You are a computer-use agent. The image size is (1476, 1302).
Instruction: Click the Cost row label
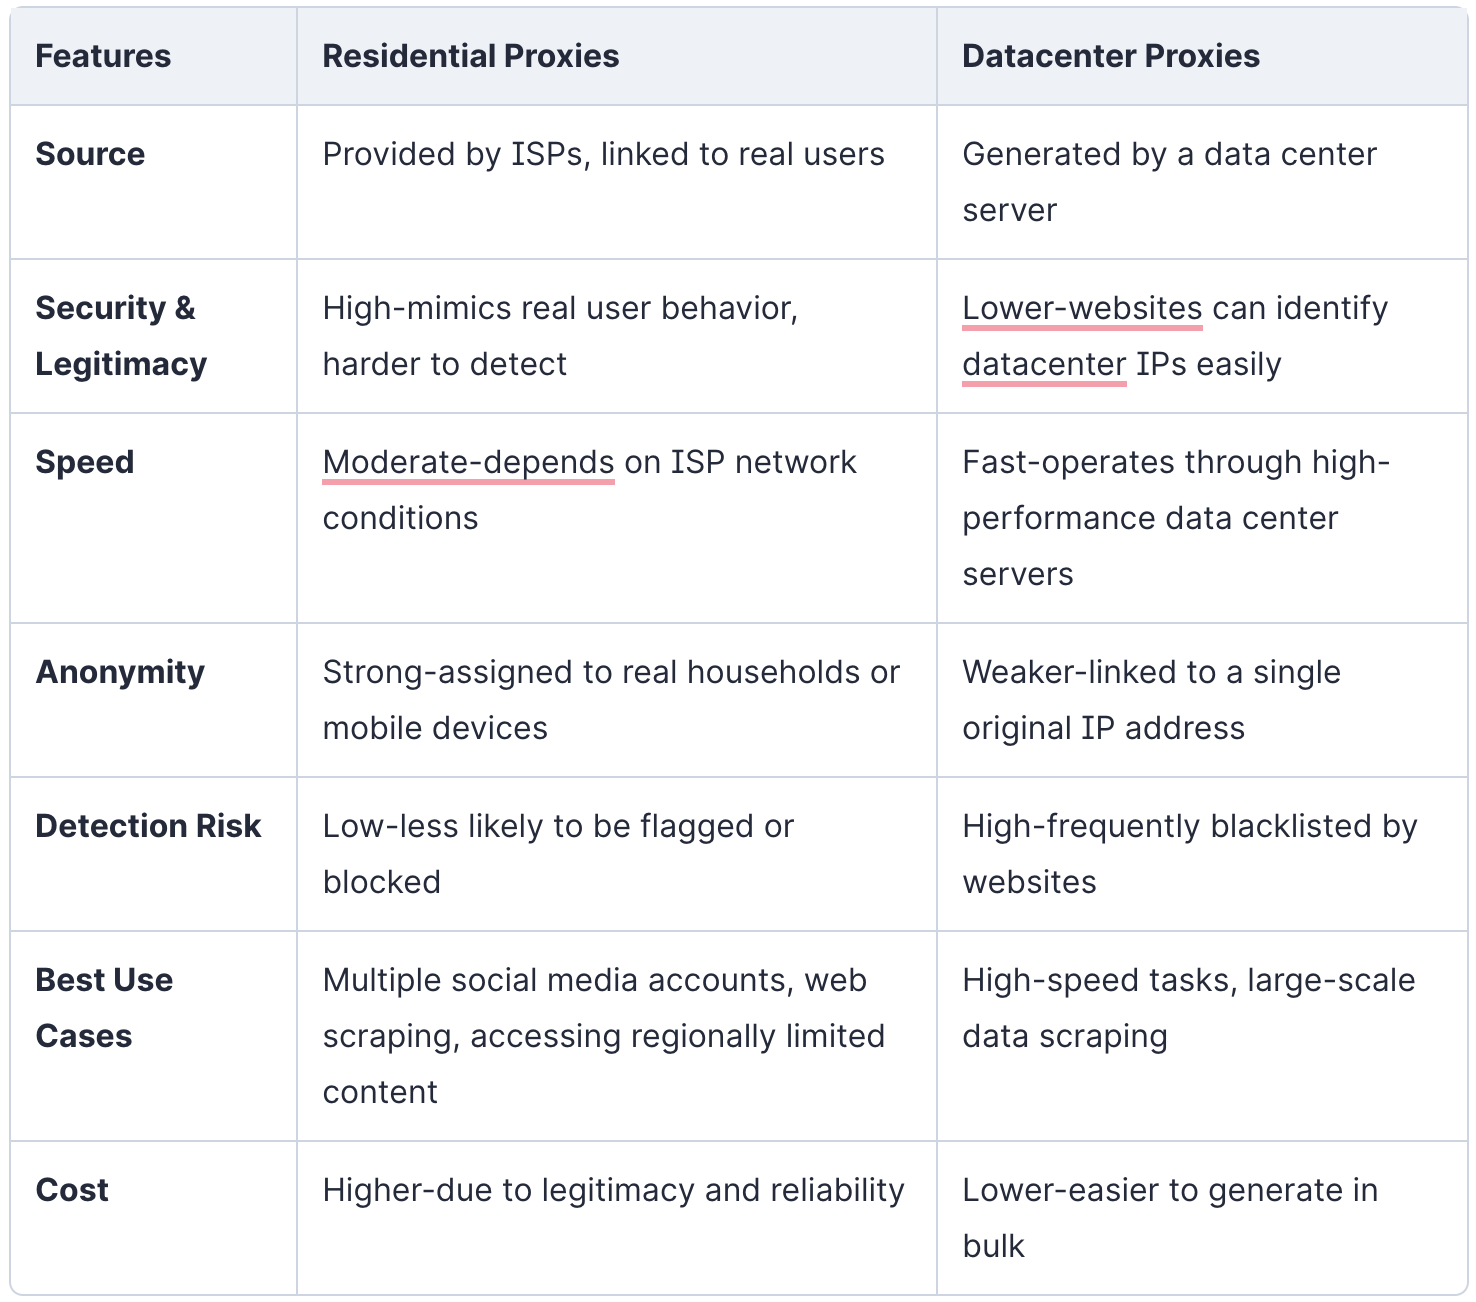(x=72, y=1190)
